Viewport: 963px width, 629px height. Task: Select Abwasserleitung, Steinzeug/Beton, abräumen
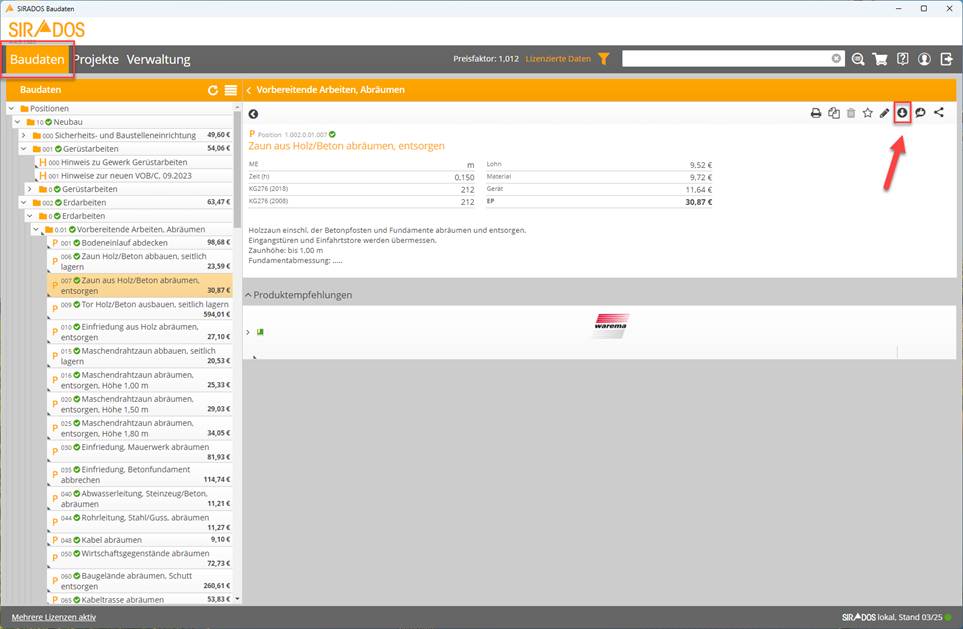tap(140, 498)
